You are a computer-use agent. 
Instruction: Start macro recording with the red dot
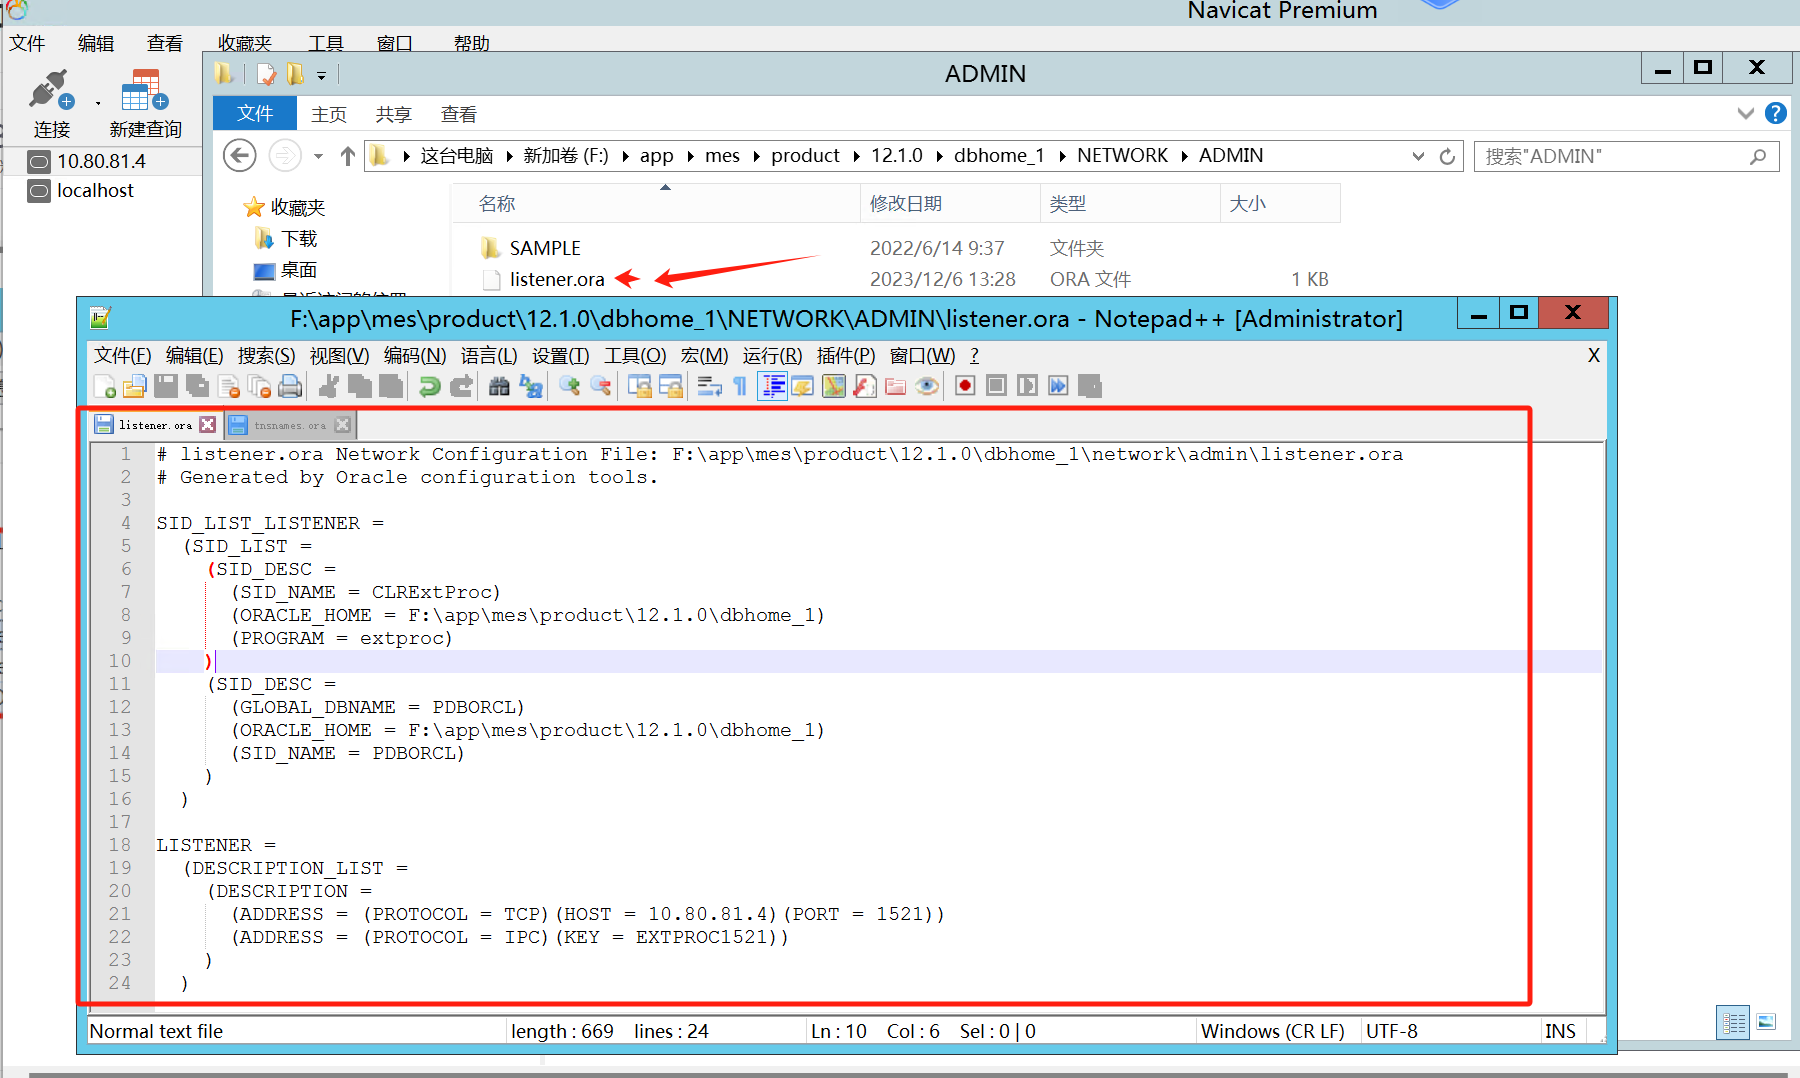click(965, 387)
